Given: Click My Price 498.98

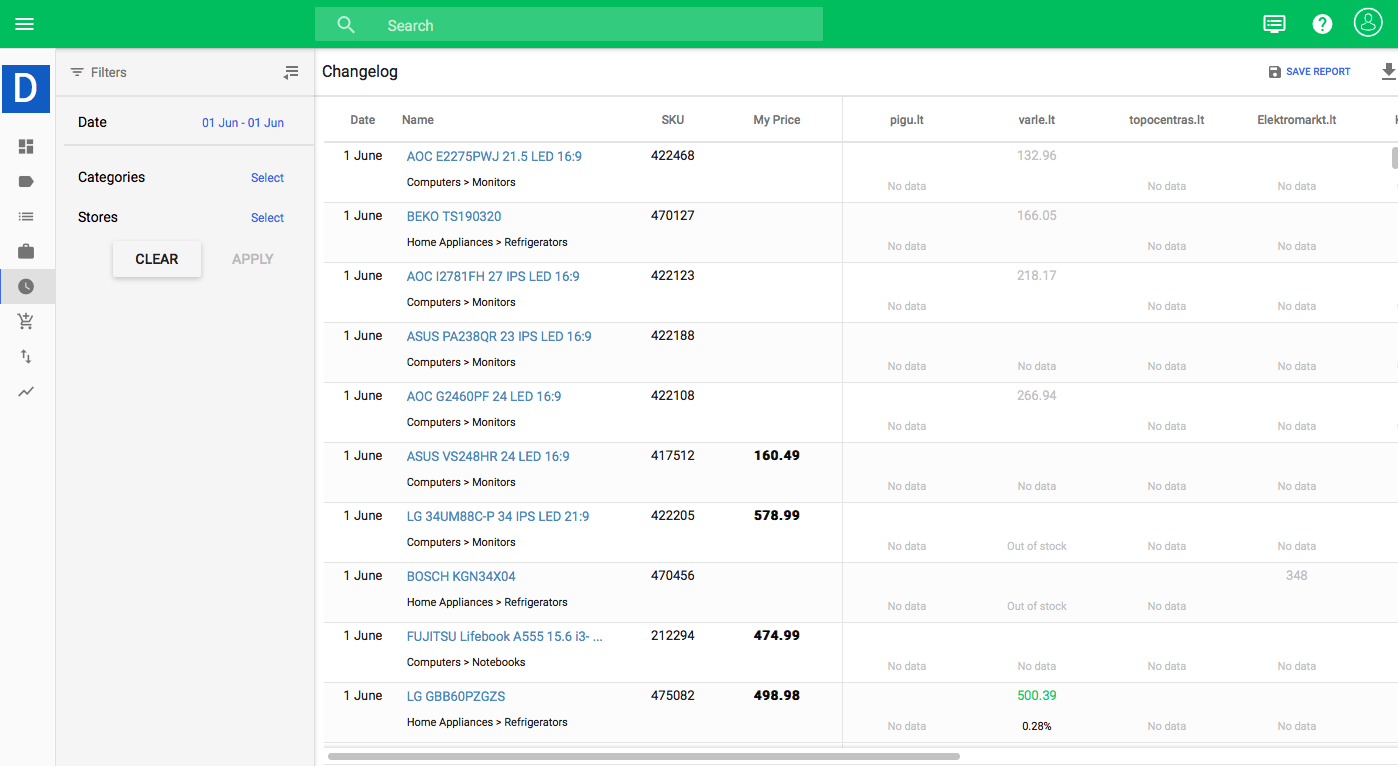Looking at the screenshot, I should [777, 696].
